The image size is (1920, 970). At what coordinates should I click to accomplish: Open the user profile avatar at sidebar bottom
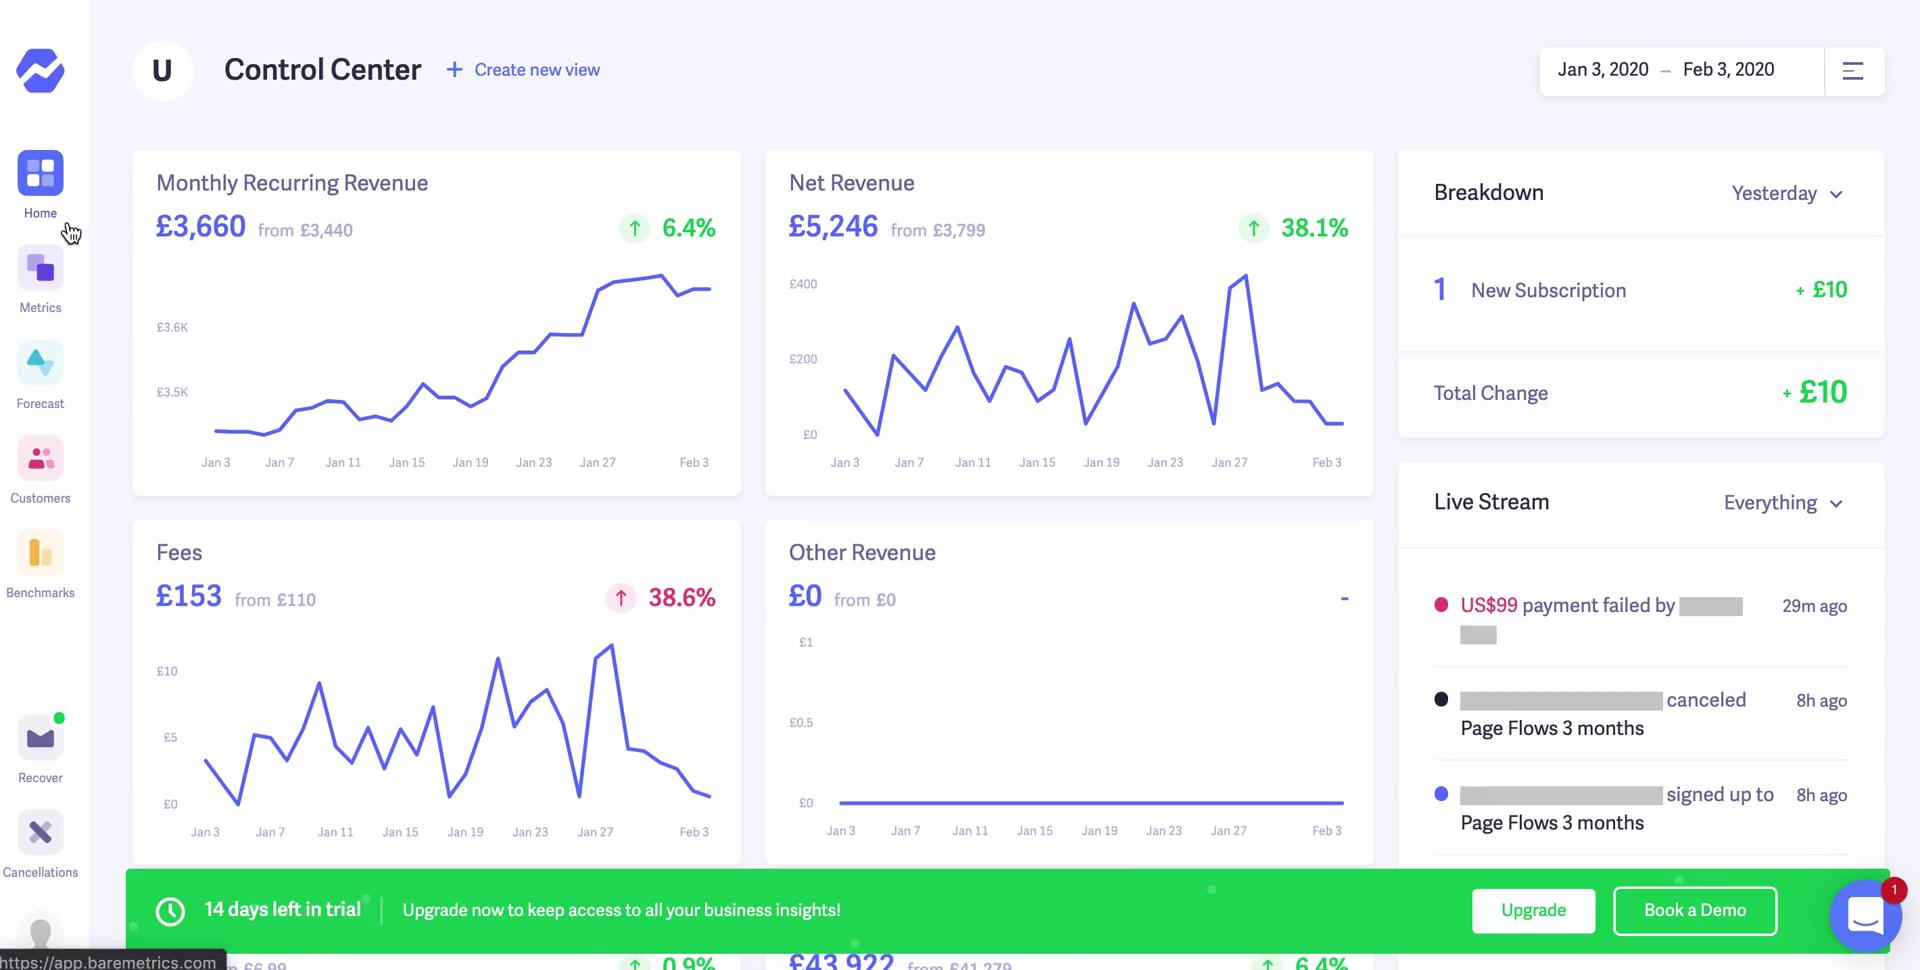40,934
